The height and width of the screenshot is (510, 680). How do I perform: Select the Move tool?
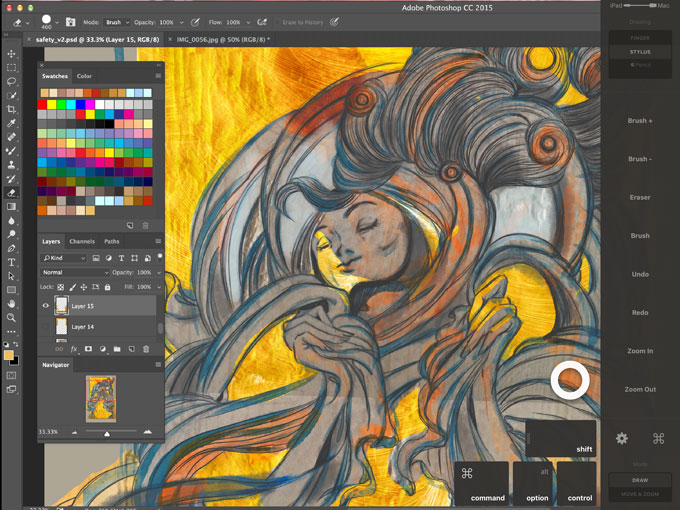12,54
